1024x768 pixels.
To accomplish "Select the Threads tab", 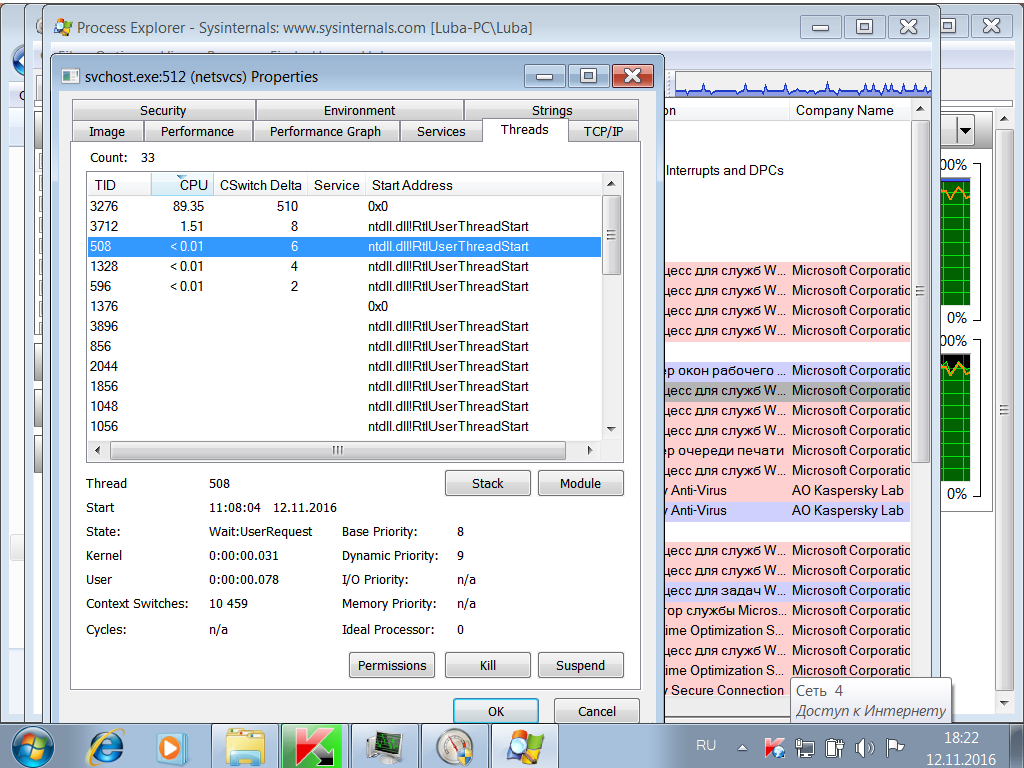I will pyautogui.click(x=524, y=129).
